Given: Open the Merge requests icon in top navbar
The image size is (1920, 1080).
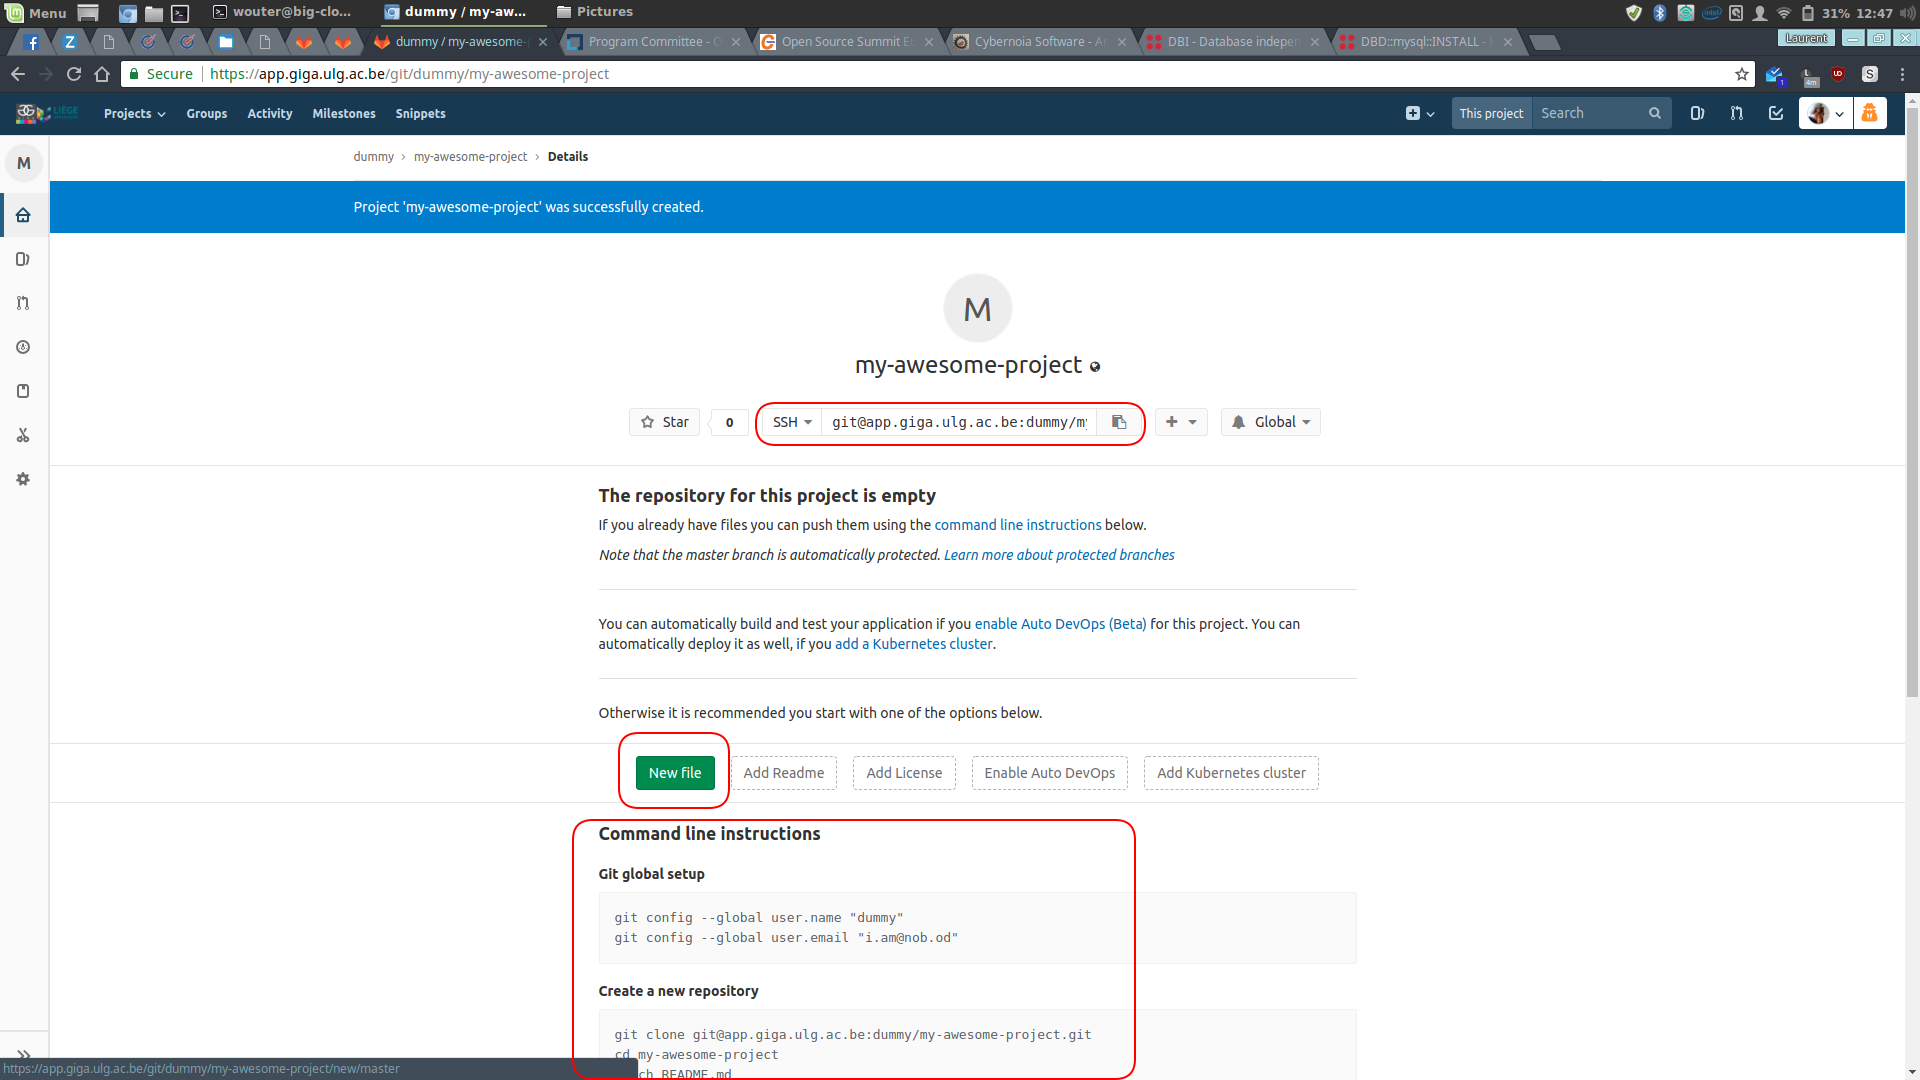Looking at the screenshot, I should [1737, 113].
